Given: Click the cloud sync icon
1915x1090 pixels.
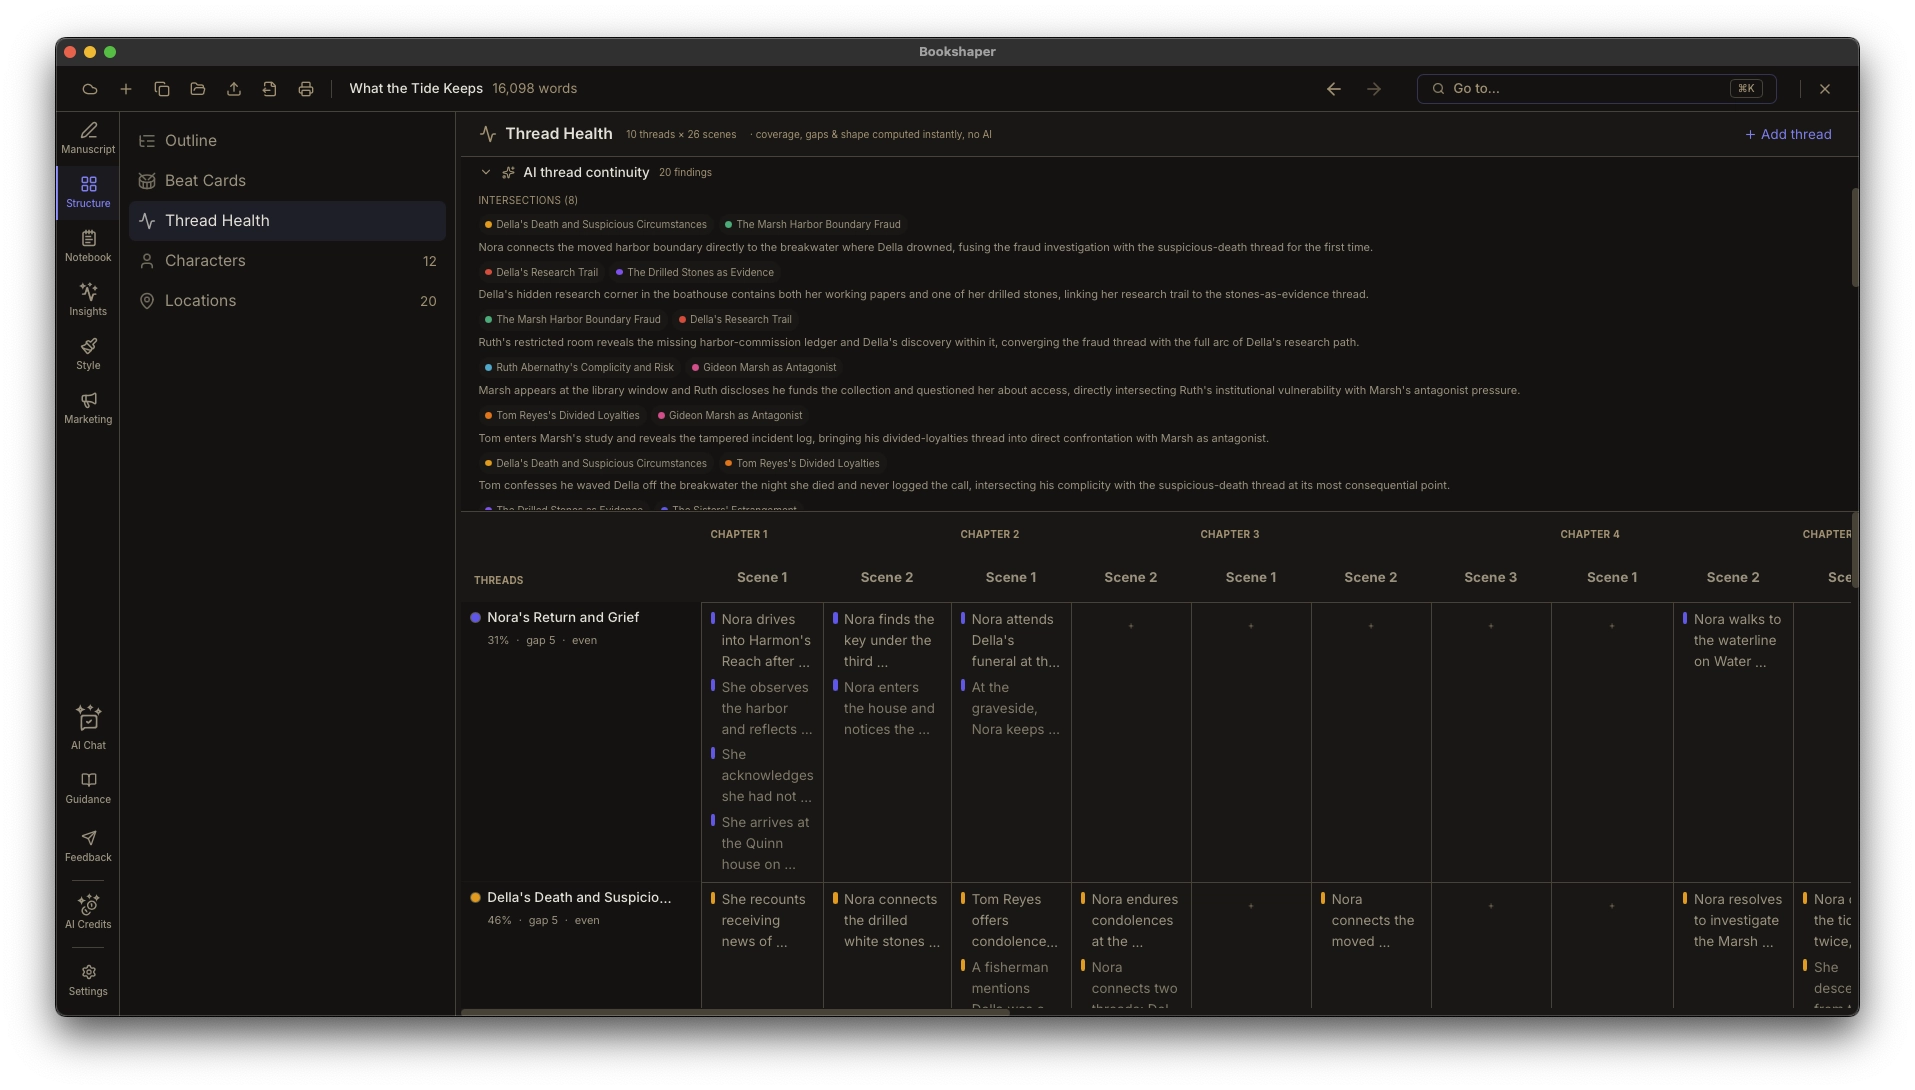Looking at the screenshot, I should (x=90, y=89).
